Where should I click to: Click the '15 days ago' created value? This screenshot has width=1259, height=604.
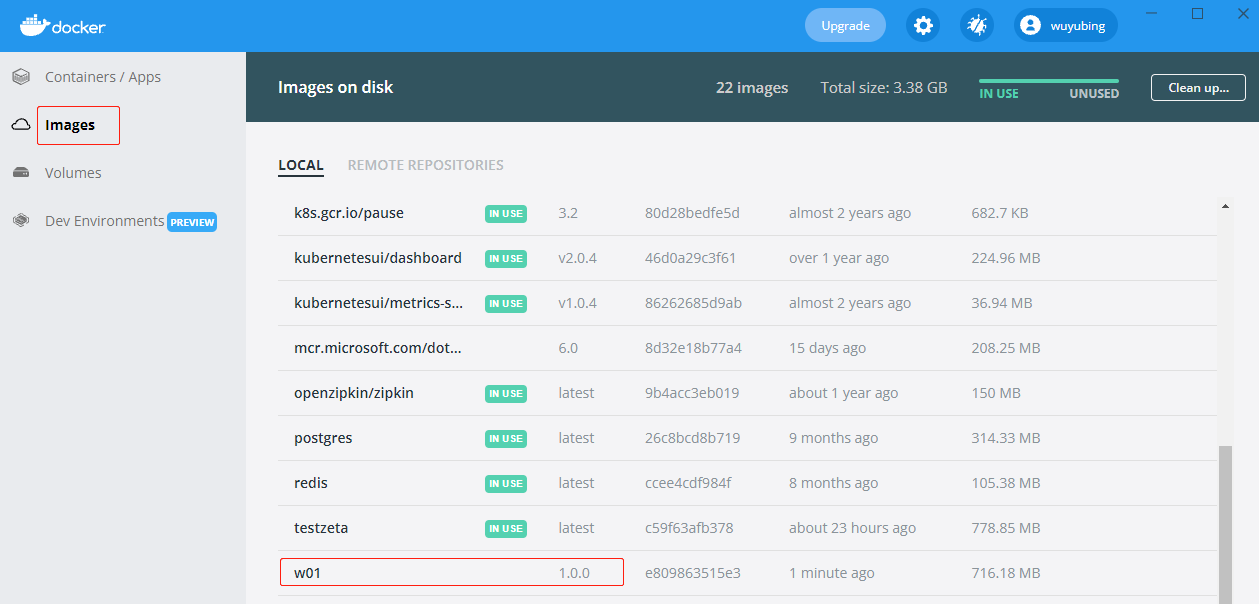pyautogui.click(x=828, y=348)
